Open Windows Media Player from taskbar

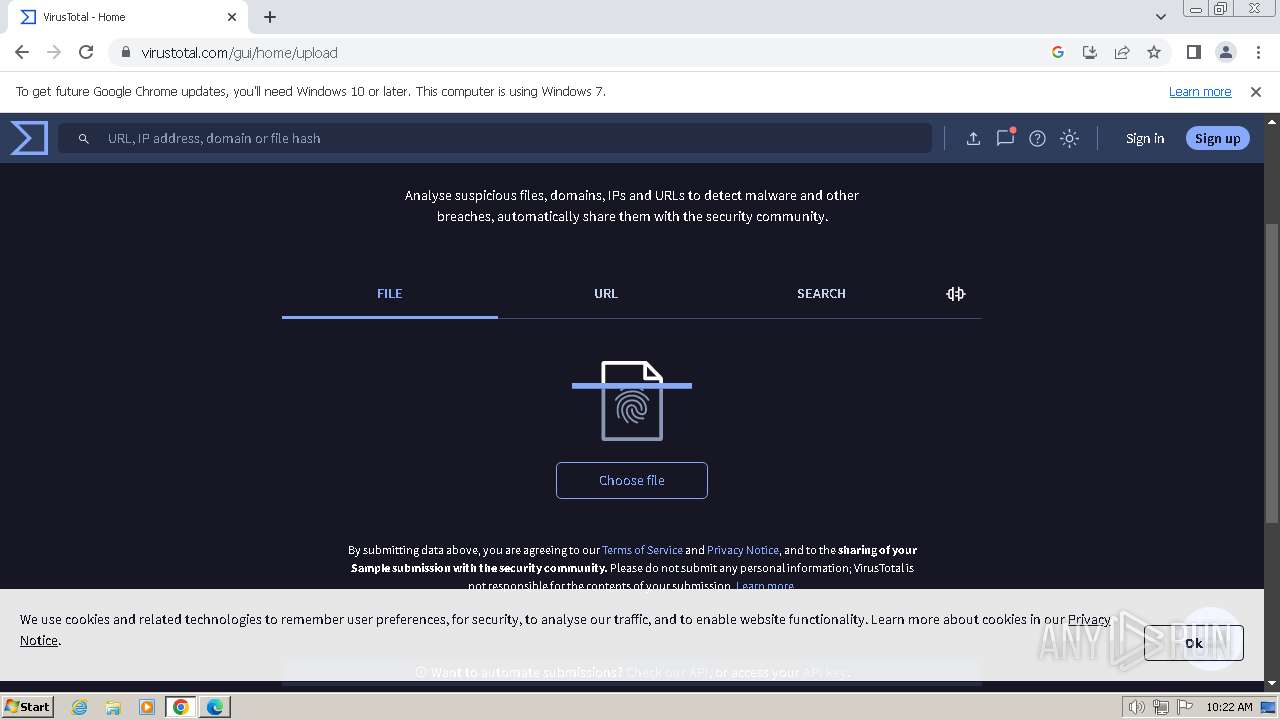[x=147, y=707]
